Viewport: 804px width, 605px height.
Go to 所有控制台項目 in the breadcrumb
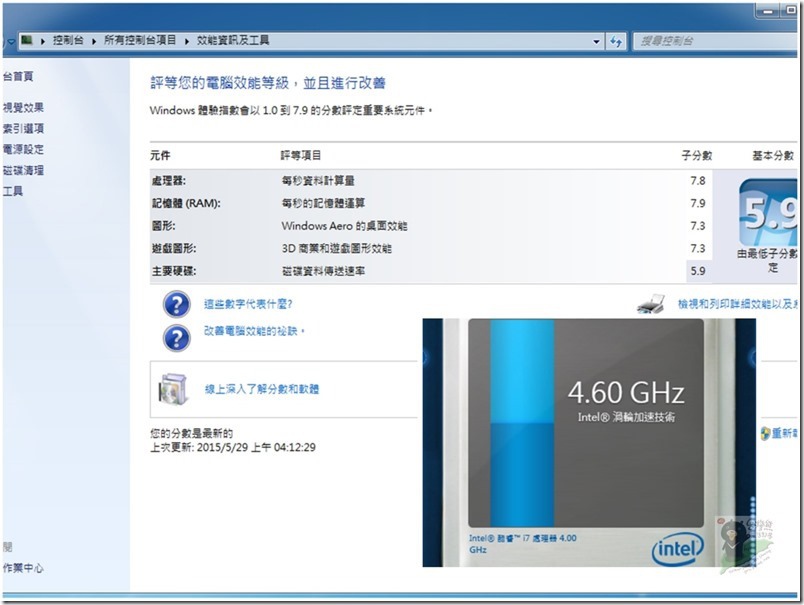point(140,40)
